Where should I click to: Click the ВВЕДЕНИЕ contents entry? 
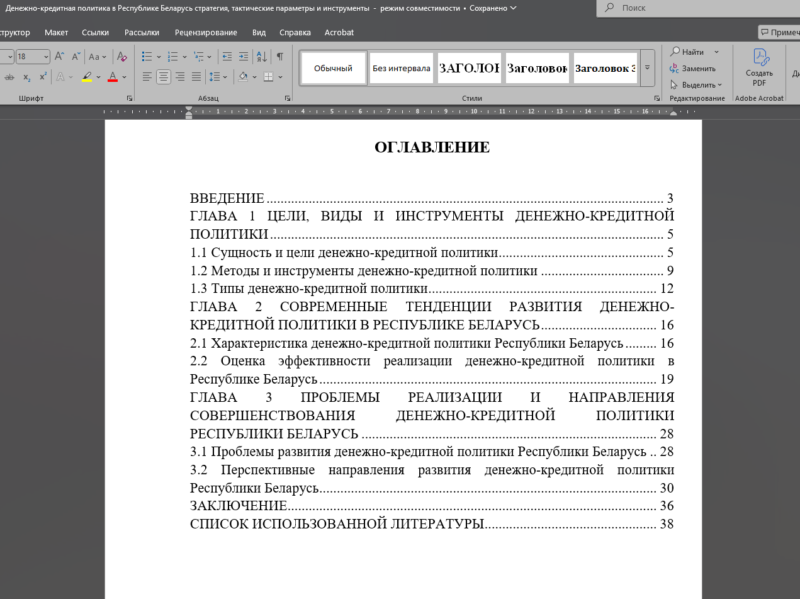point(432,198)
